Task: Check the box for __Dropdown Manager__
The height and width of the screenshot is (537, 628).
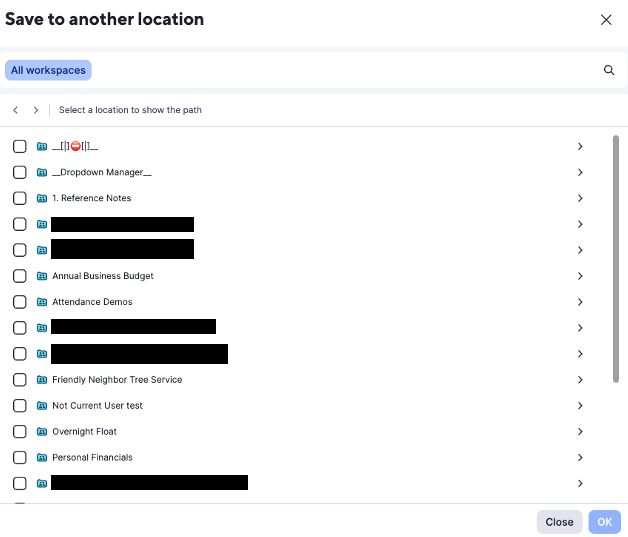Action: tap(20, 172)
